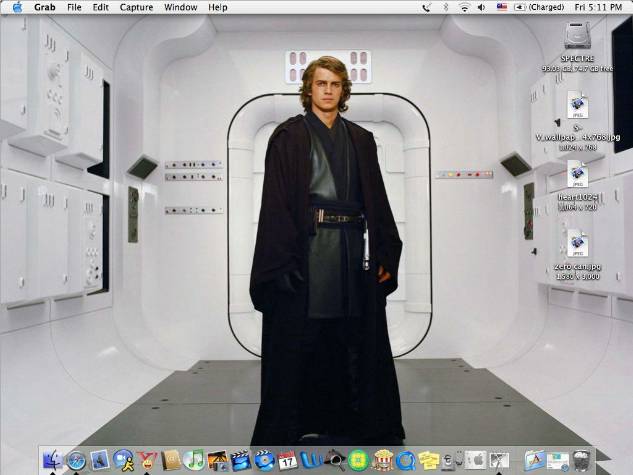Open the Window menu
Image resolution: width=633 pixels, height=475 pixels.
[180, 7]
